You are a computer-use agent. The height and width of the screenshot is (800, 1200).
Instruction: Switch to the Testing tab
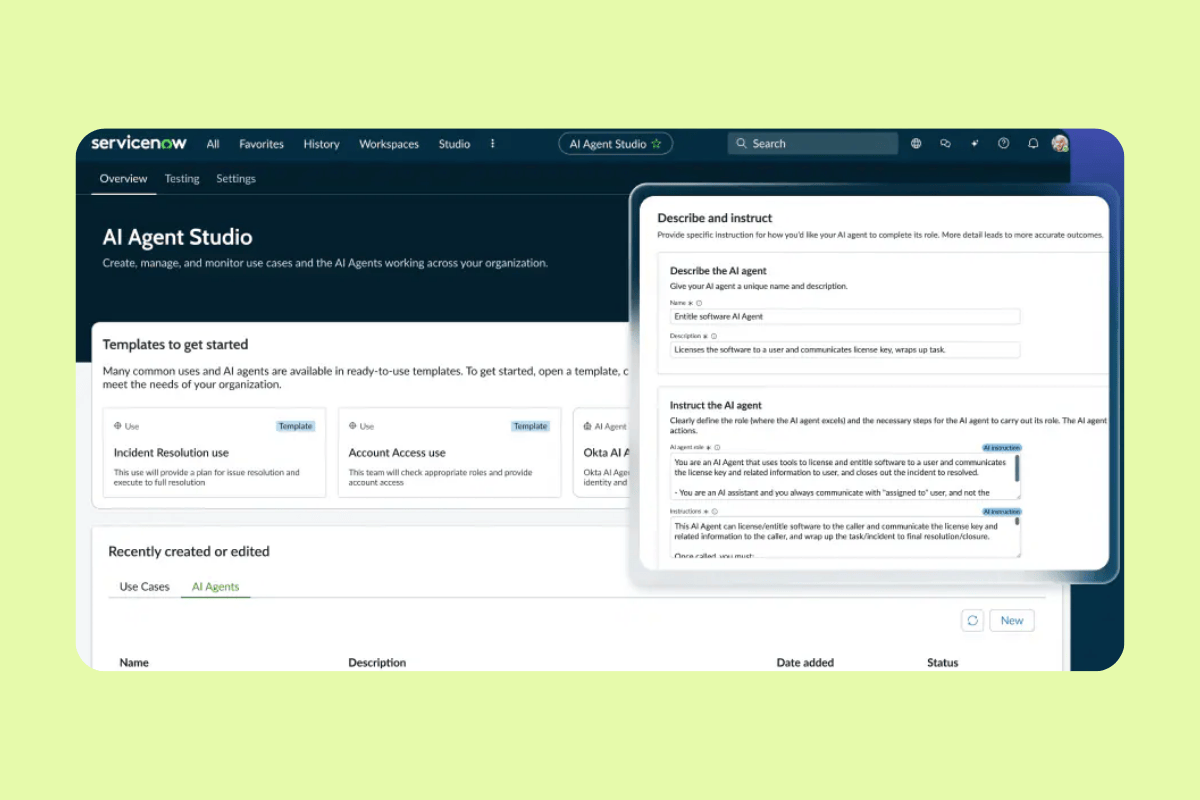[x=182, y=178]
